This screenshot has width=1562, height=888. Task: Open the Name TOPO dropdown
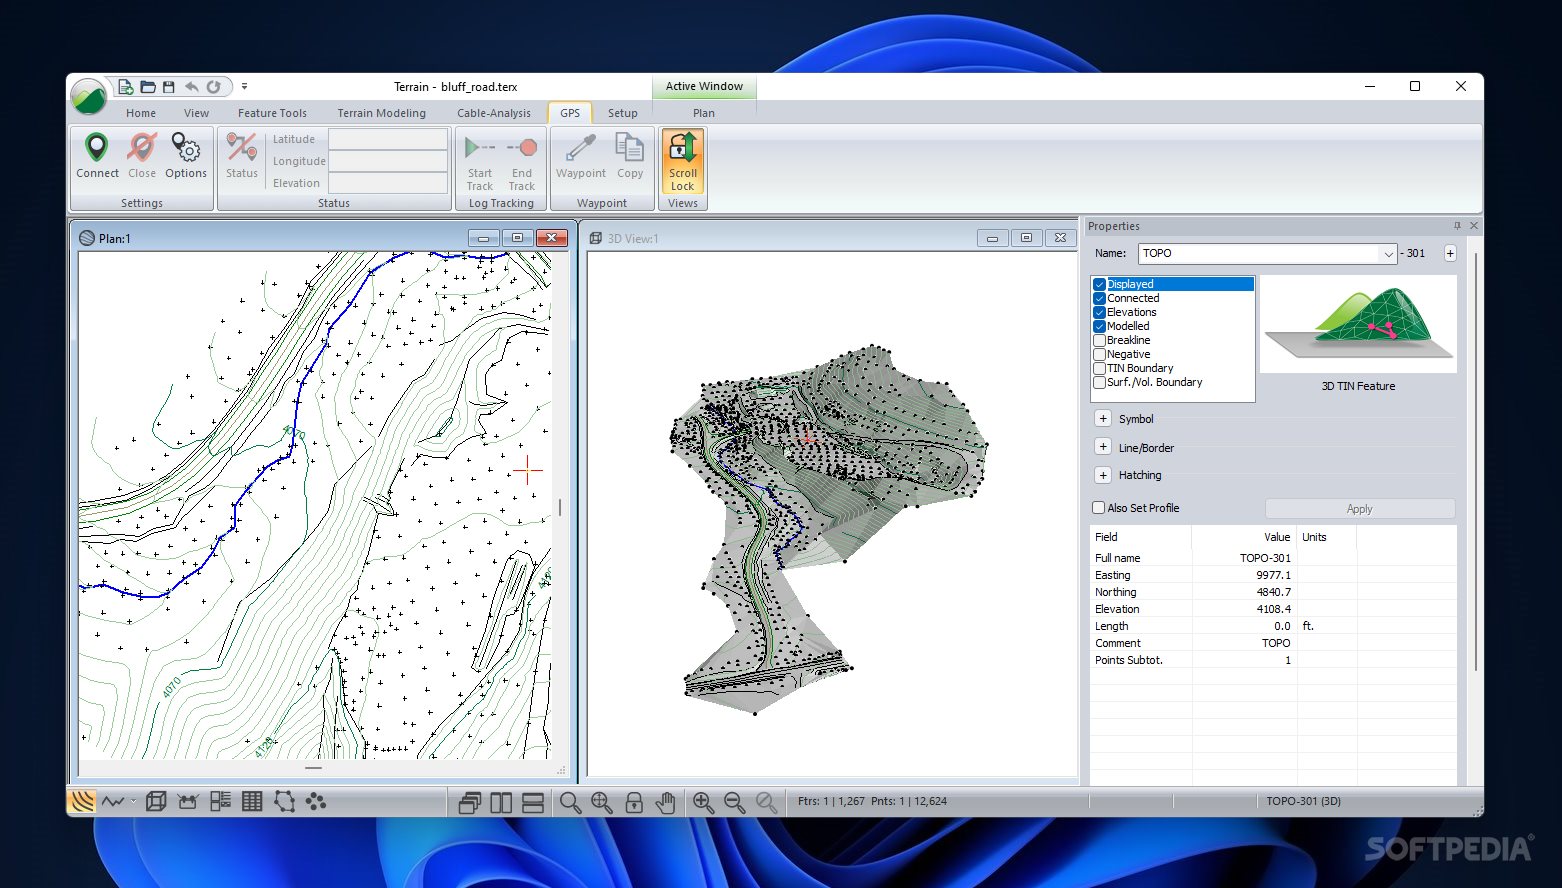(x=1388, y=254)
